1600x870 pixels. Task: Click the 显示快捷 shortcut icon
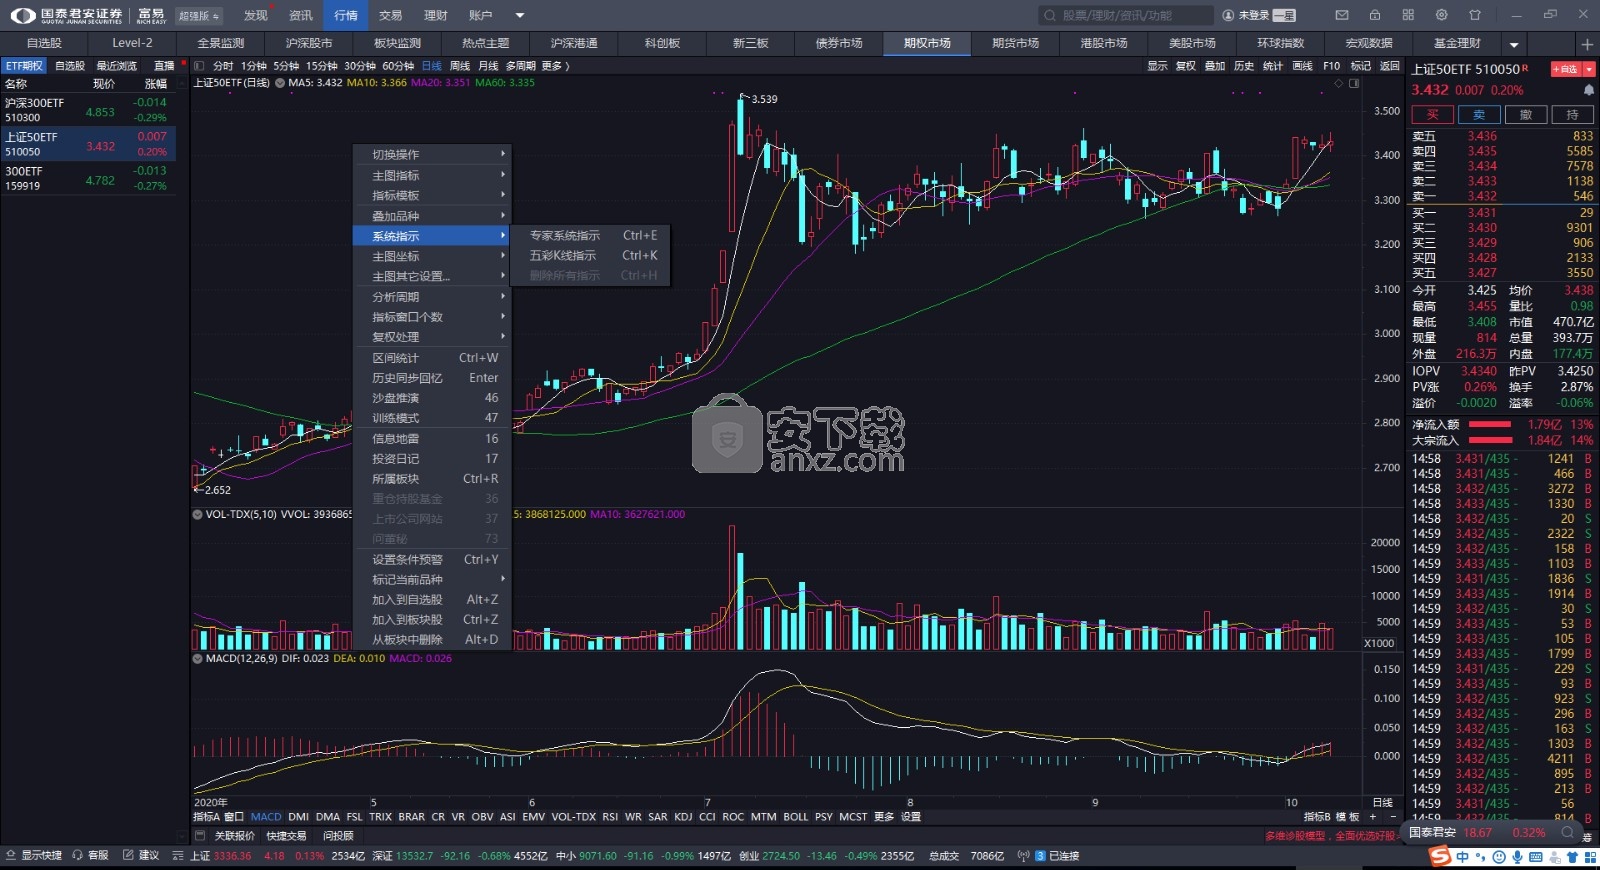[x=11, y=855]
